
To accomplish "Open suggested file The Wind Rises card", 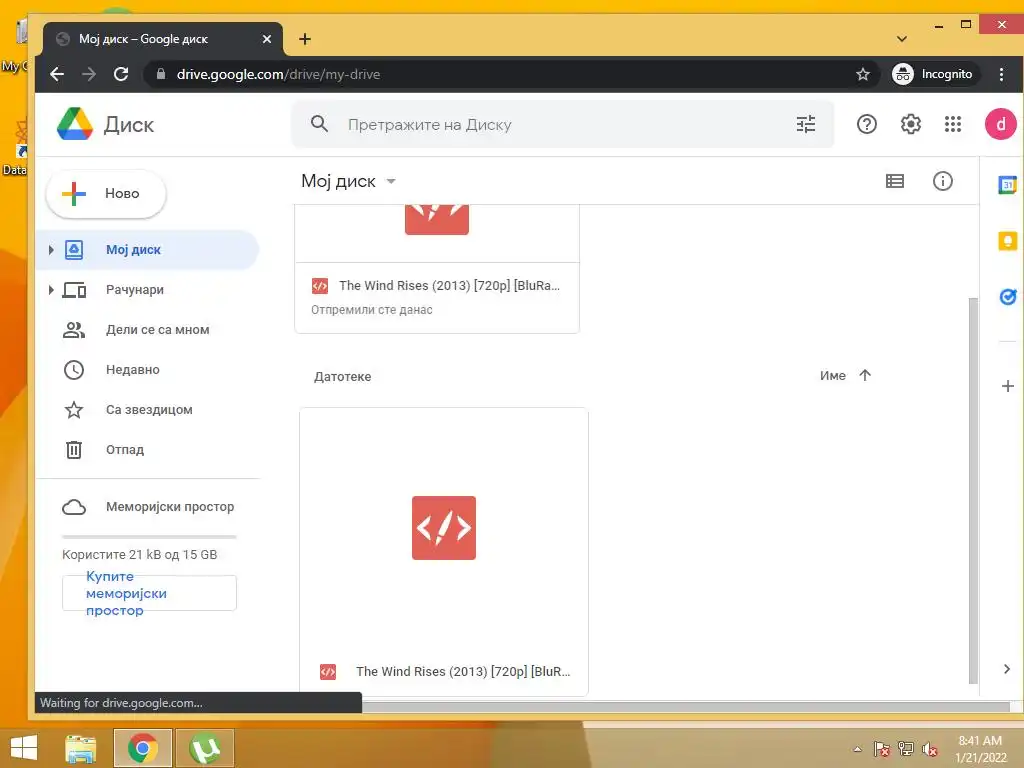I will (437, 269).
